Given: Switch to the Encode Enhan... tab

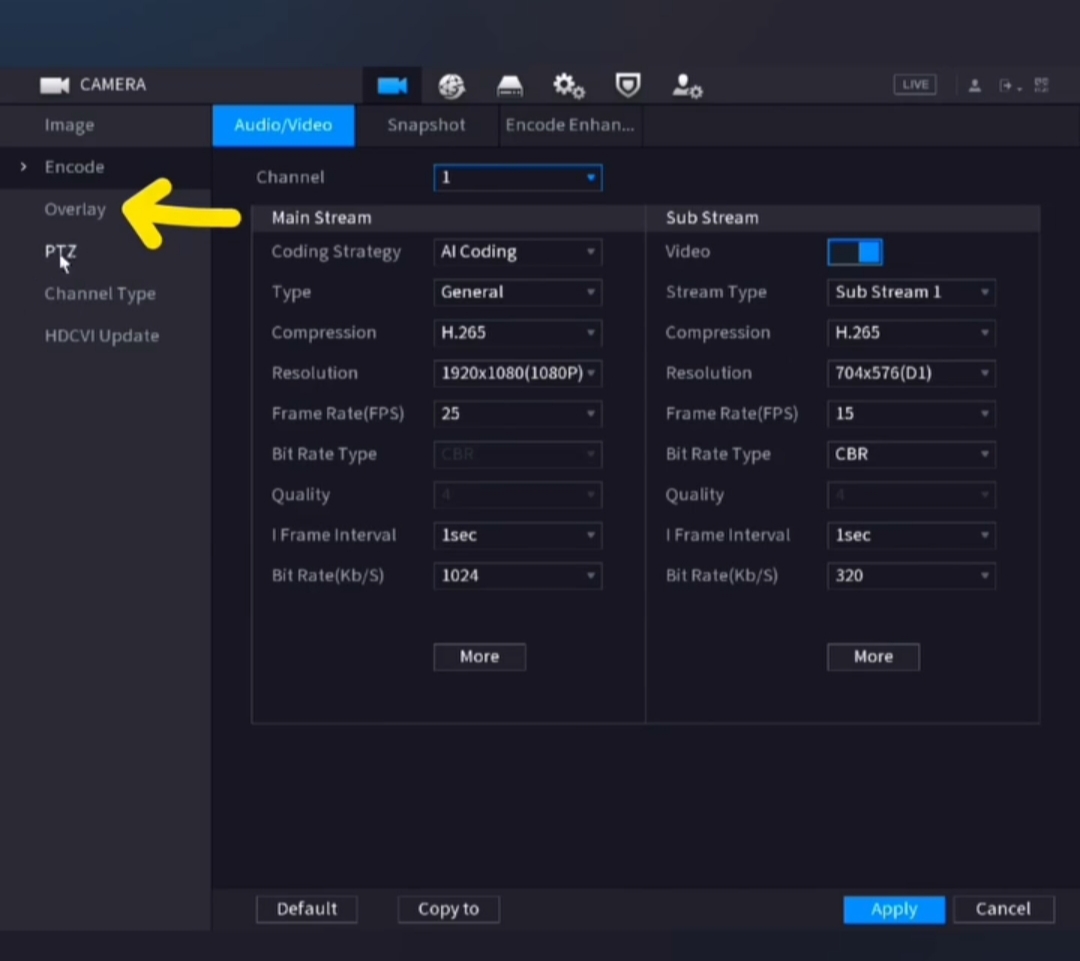Looking at the screenshot, I should (570, 125).
